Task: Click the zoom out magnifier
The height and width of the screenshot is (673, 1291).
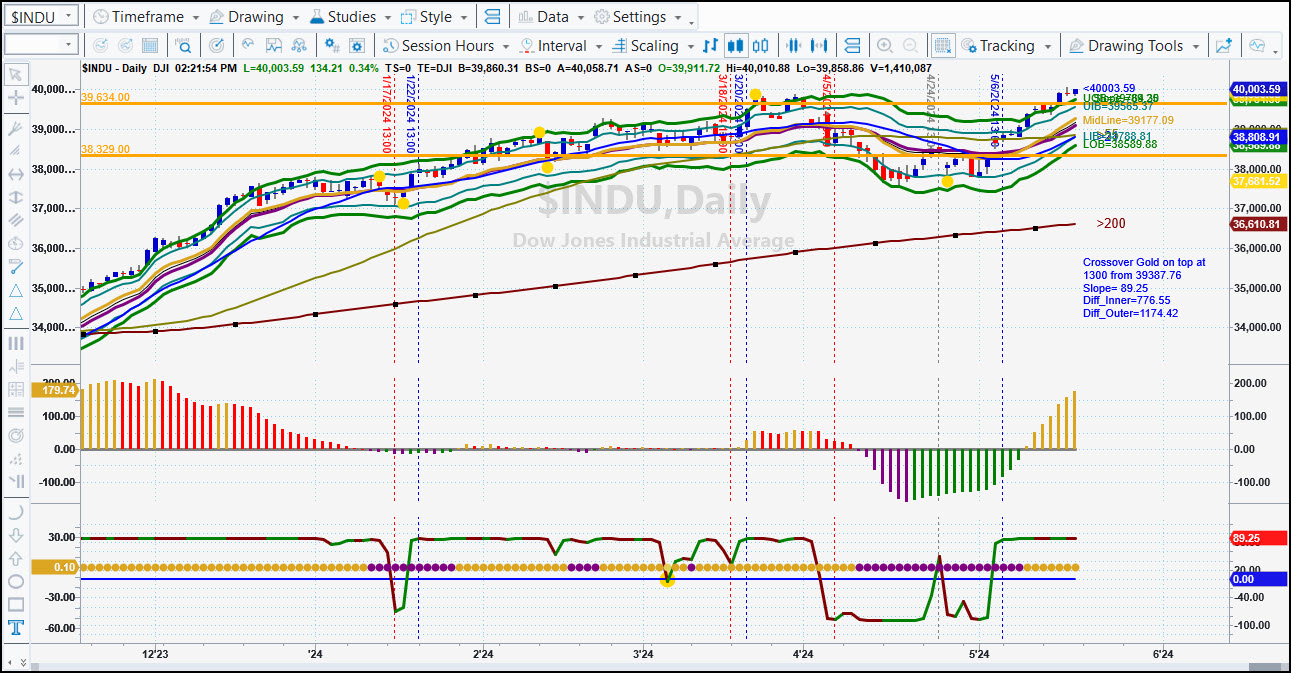Action: click(x=910, y=46)
